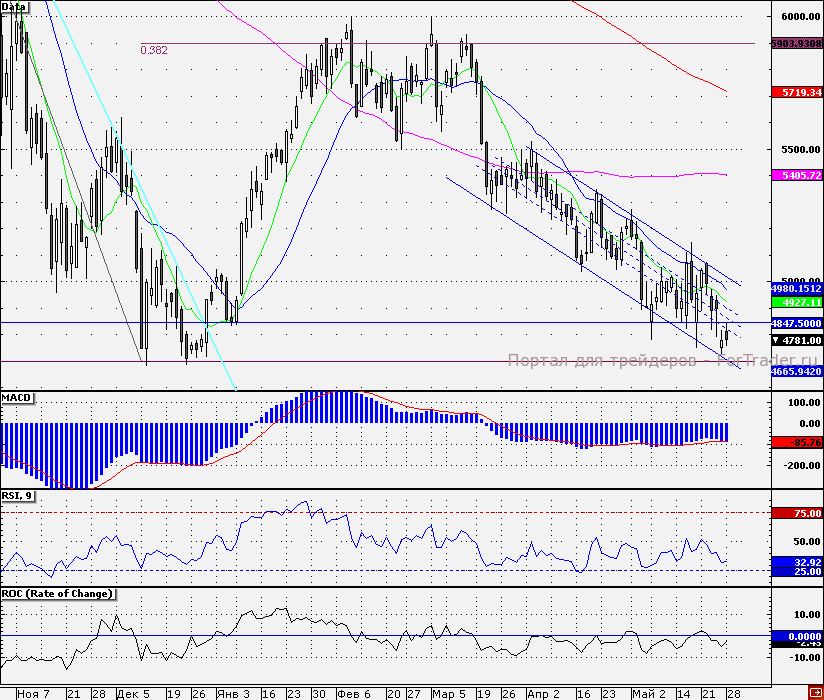This screenshot has height=700, width=824.
Task: Click the 4665.9420 support level tag
Action: [796, 371]
